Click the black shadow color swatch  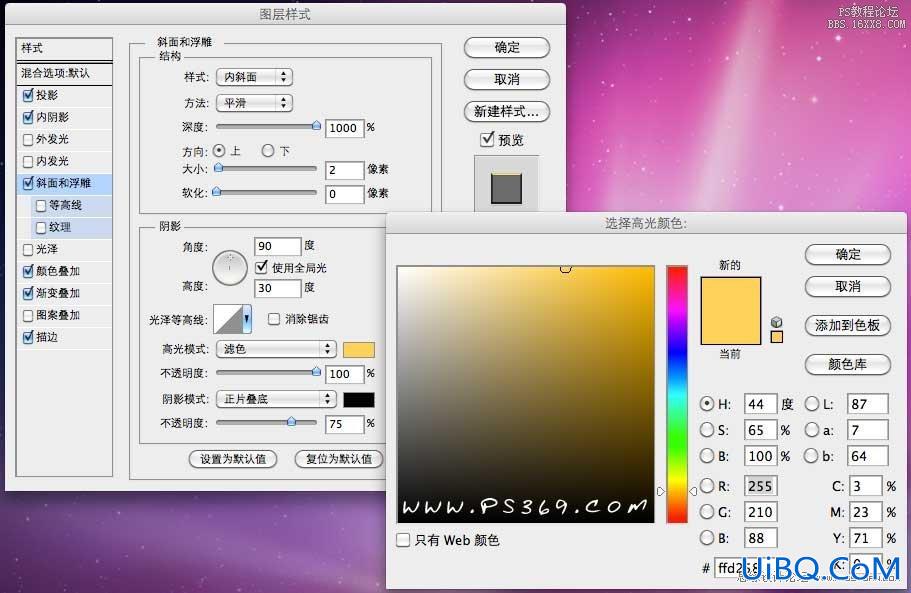pyautogui.click(x=358, y=400)
